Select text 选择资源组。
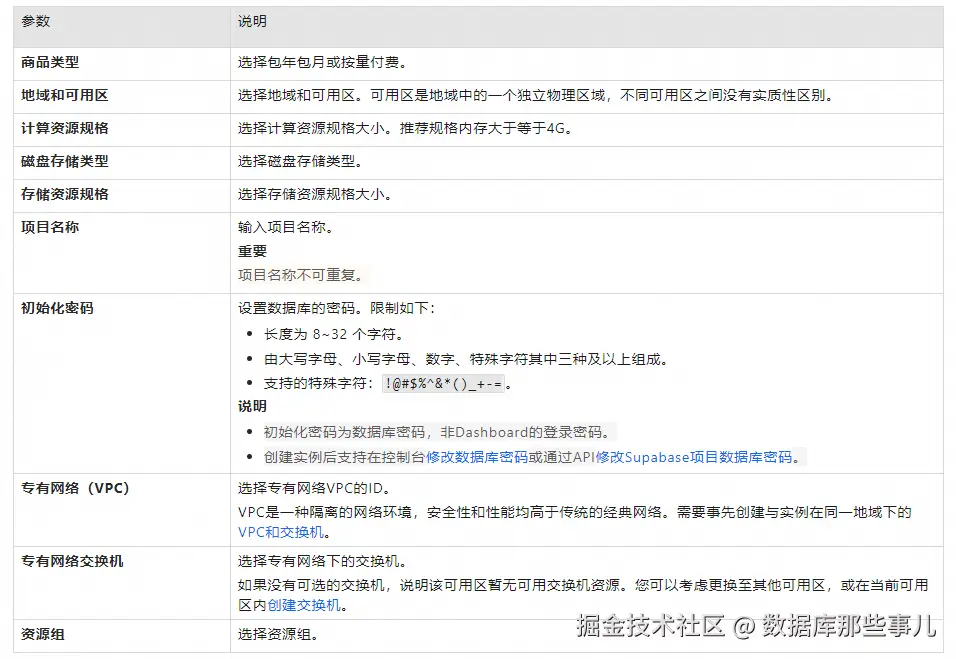The image size is (956, 659). [278, 634]
